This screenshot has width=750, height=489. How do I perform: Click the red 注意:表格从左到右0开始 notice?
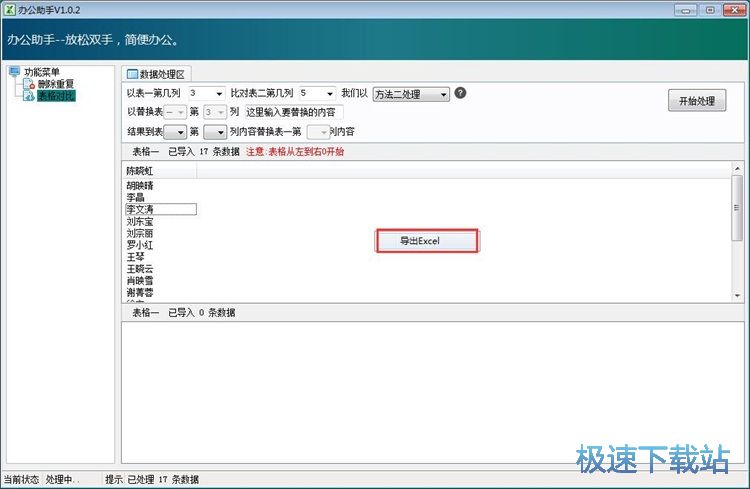[x=295, y=152]
